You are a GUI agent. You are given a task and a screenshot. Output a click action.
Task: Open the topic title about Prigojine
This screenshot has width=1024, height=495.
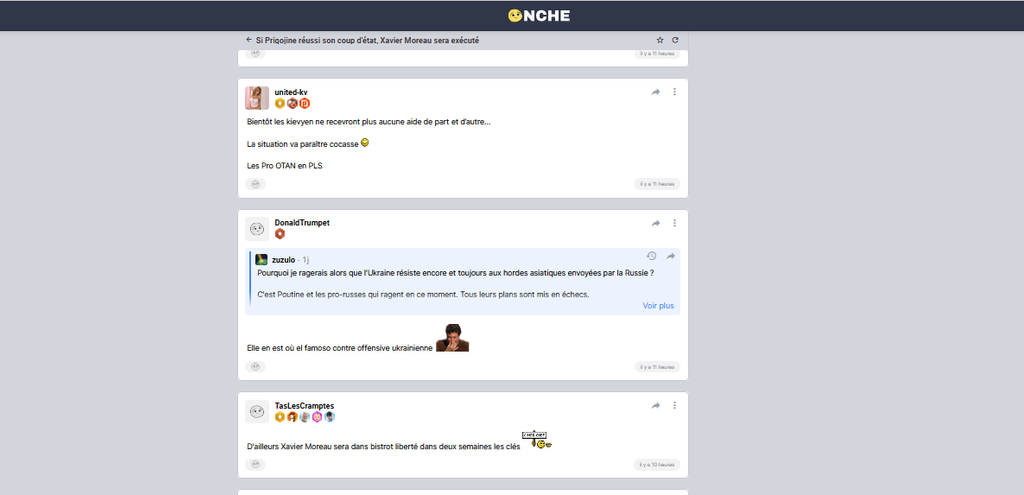click(368, 40)
